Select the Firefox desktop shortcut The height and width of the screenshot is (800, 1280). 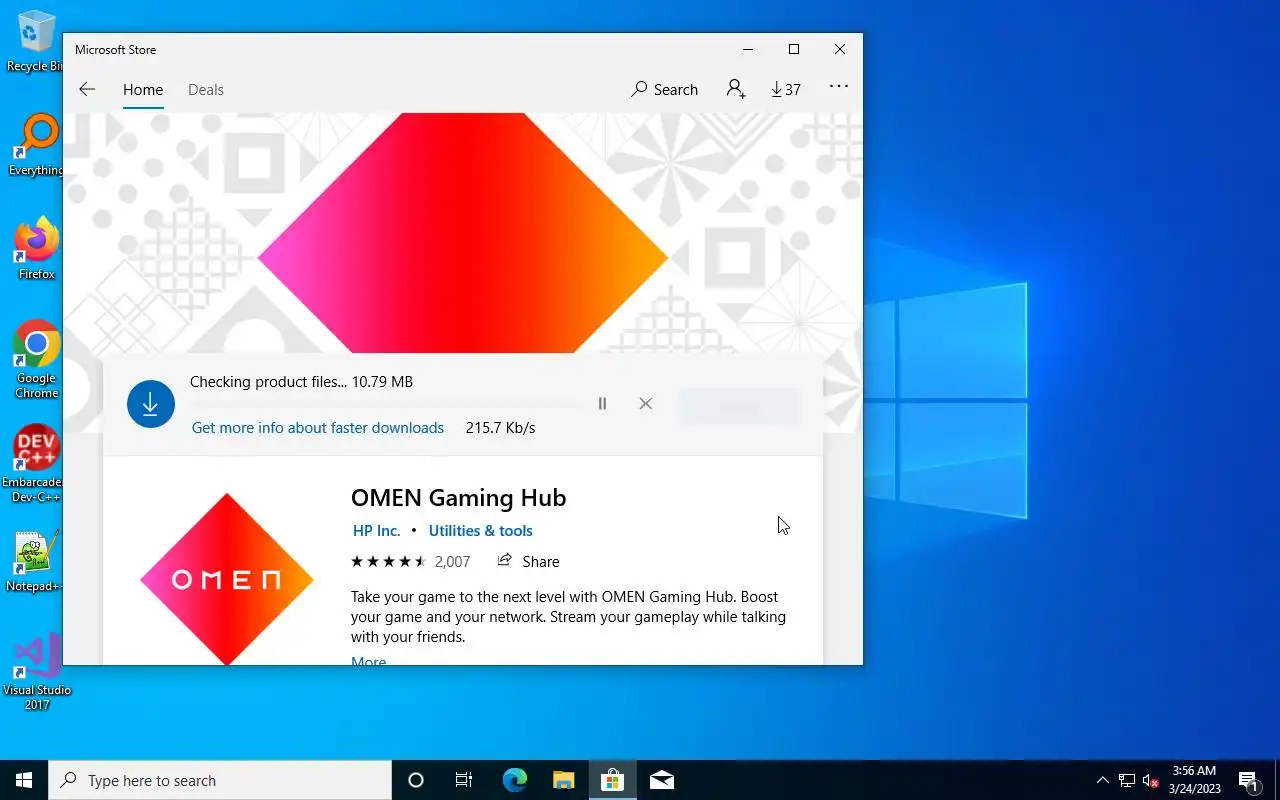(x=36, y=249)
